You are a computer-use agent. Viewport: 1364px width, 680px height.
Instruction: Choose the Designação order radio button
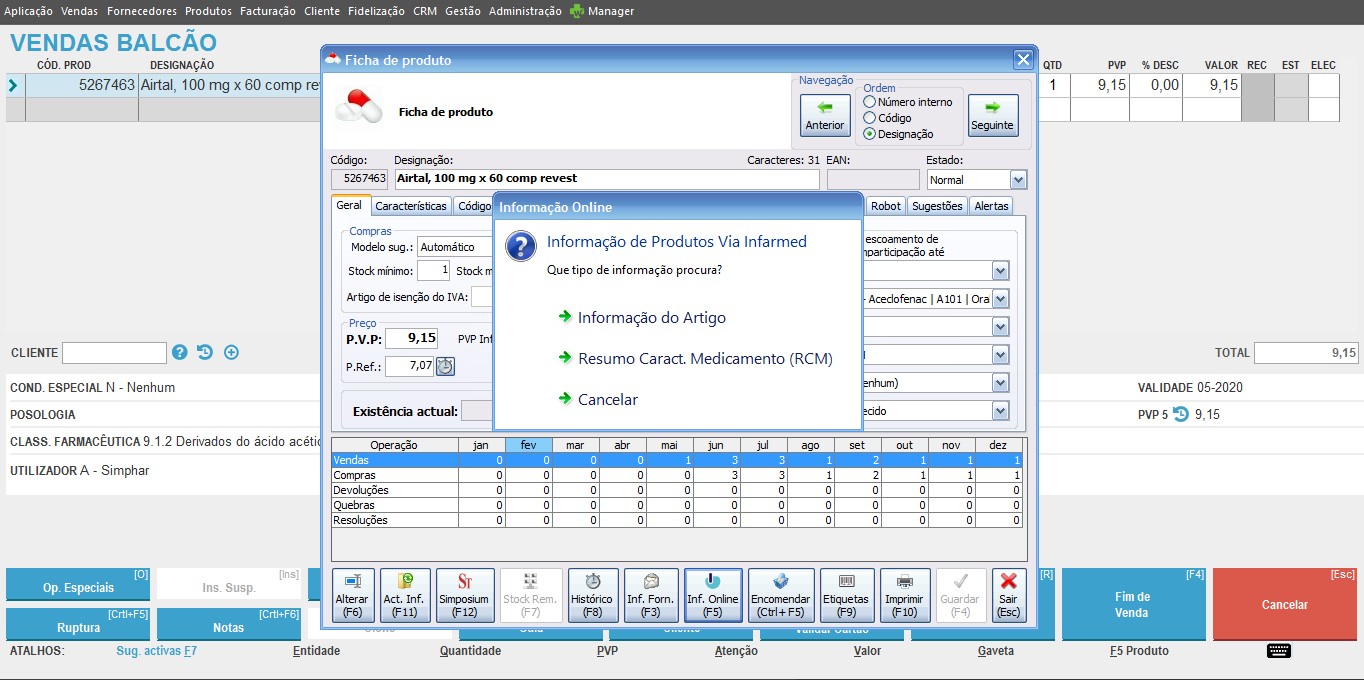[x=870, y=134]
